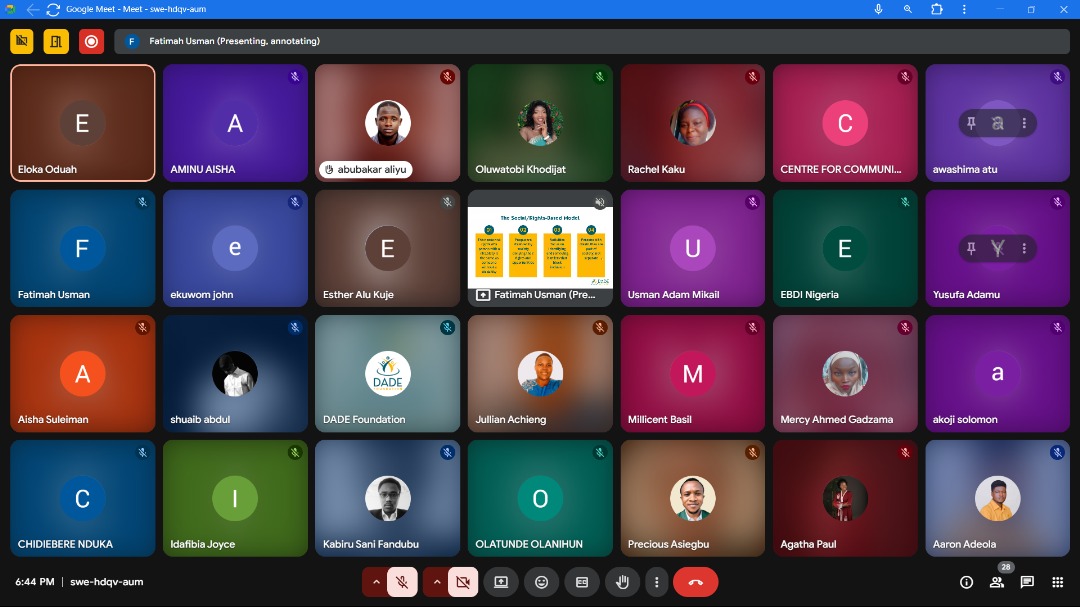Expand audio settings chevron beside microphone
The height and width of the screenshot is (607, 1080).
(x=376, y=582)
